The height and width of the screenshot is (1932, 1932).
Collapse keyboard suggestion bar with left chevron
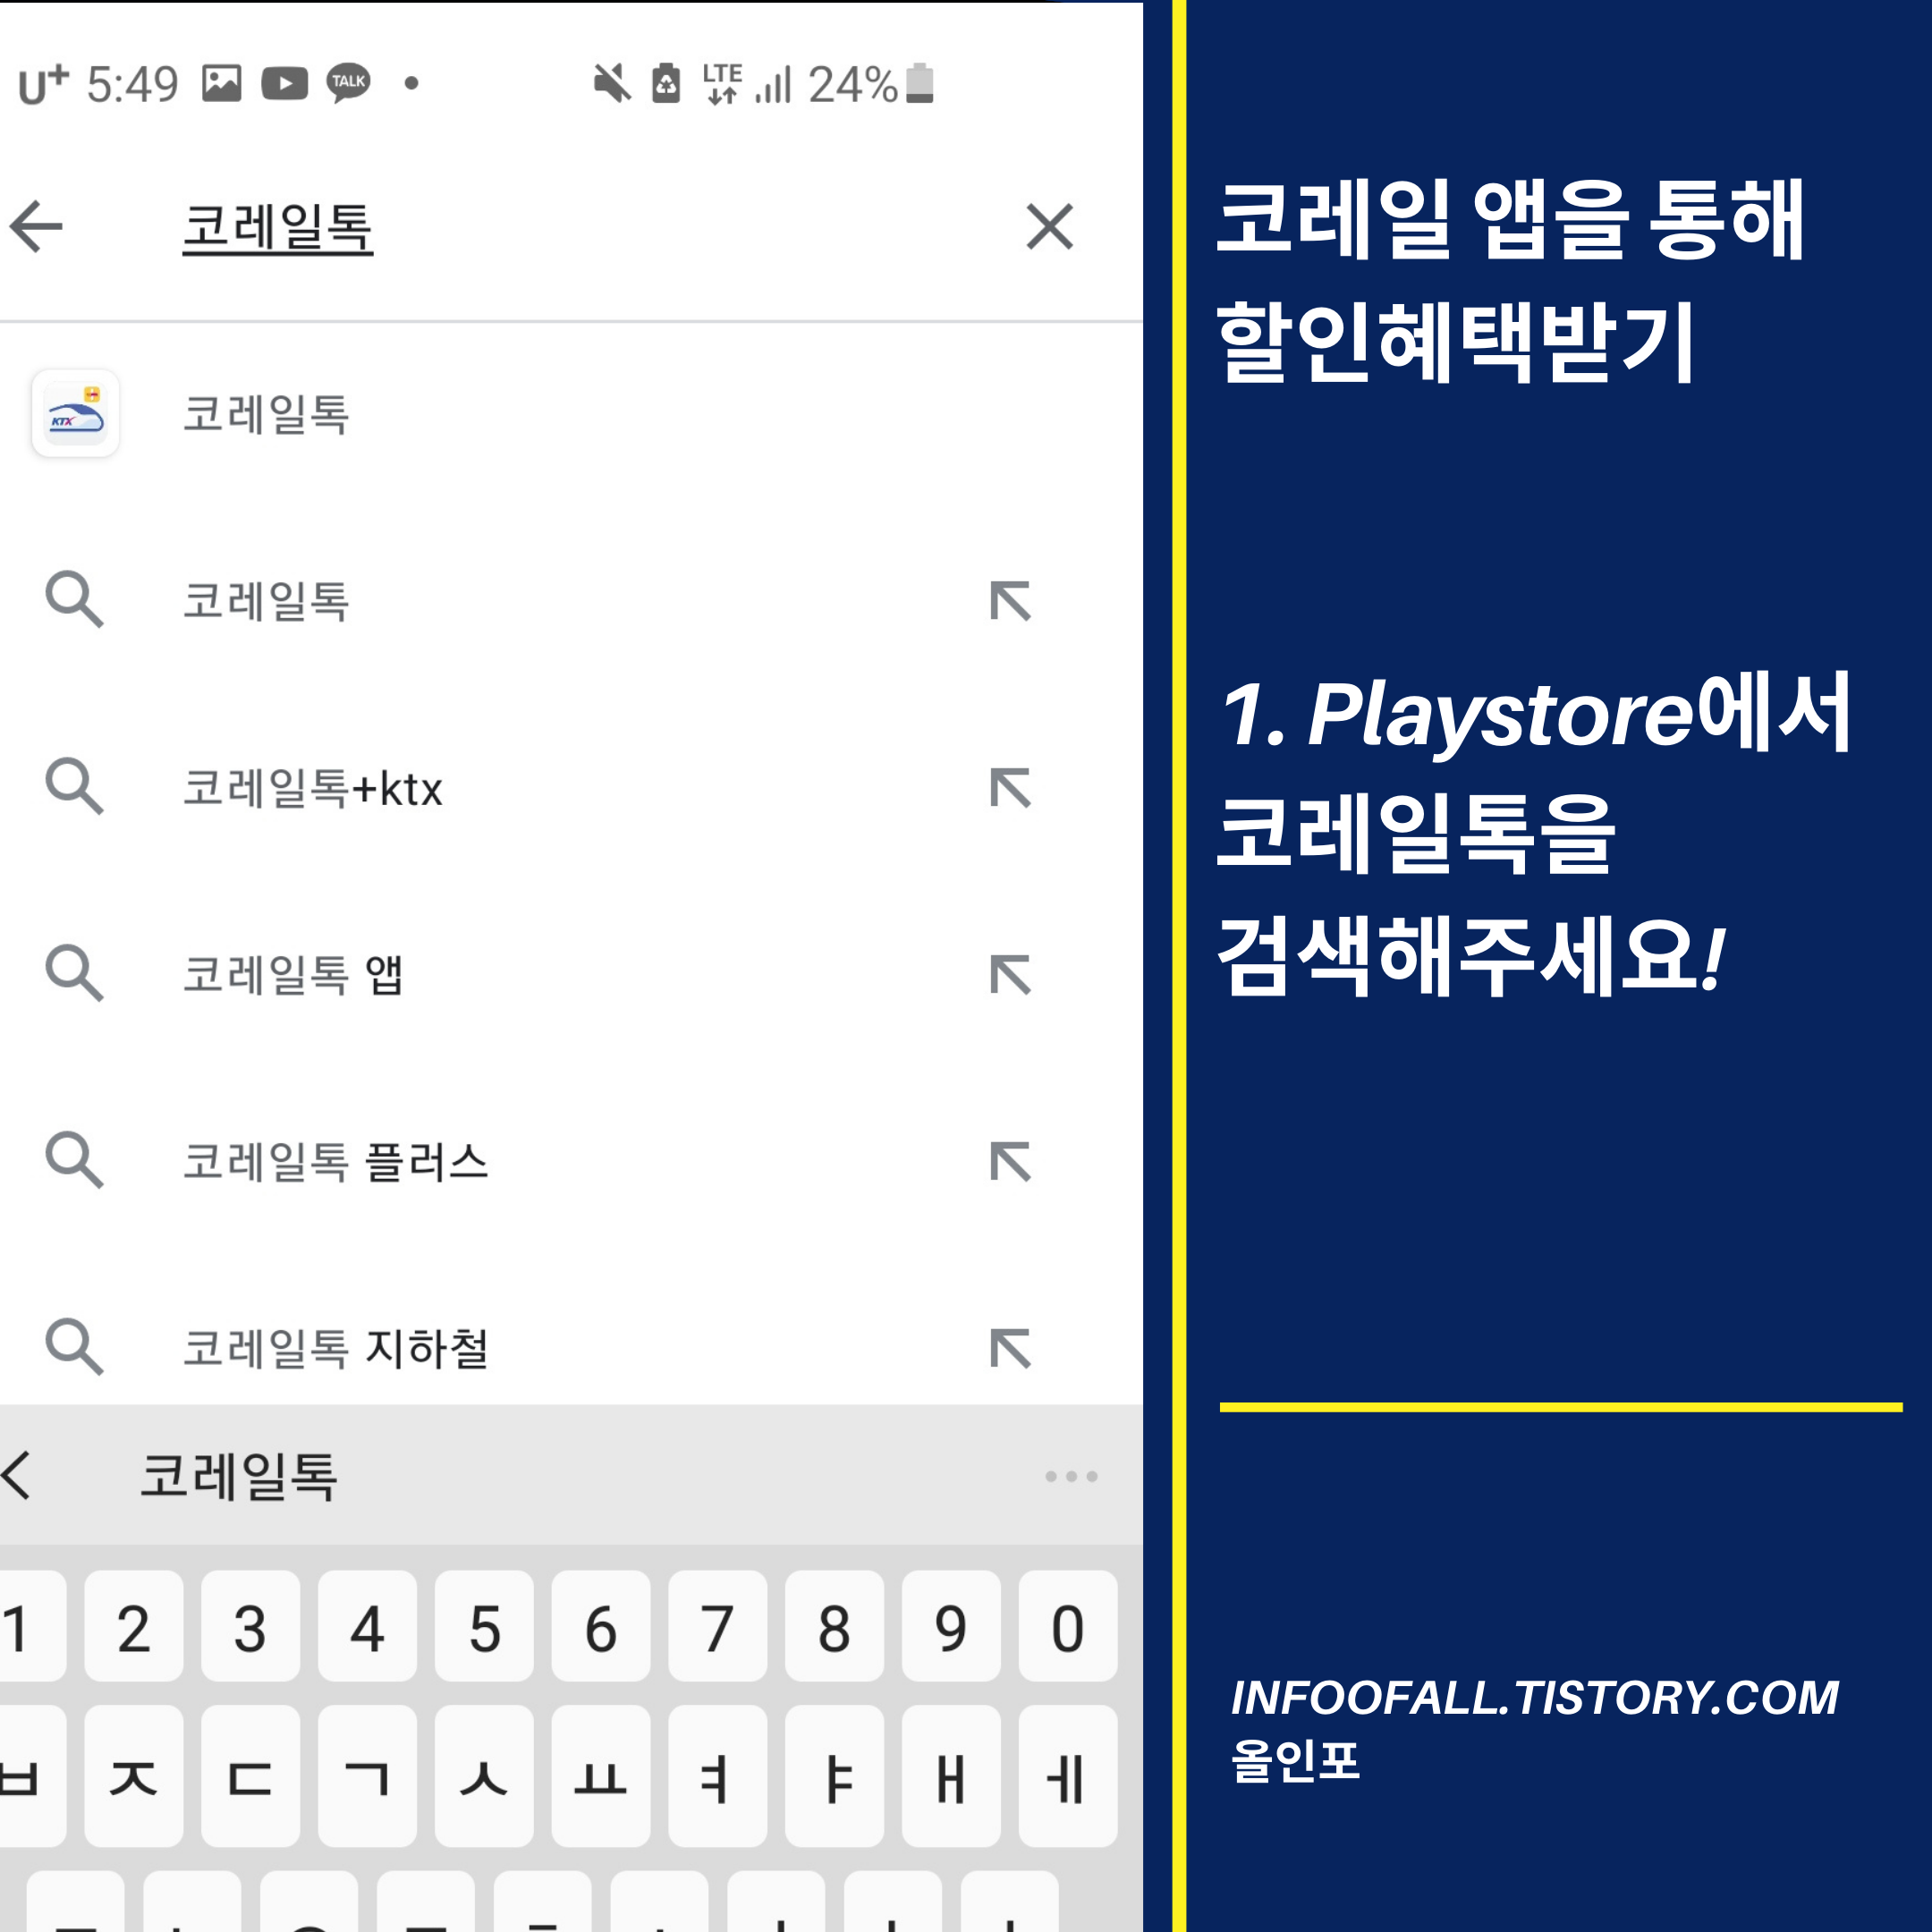click(17, 1476)
